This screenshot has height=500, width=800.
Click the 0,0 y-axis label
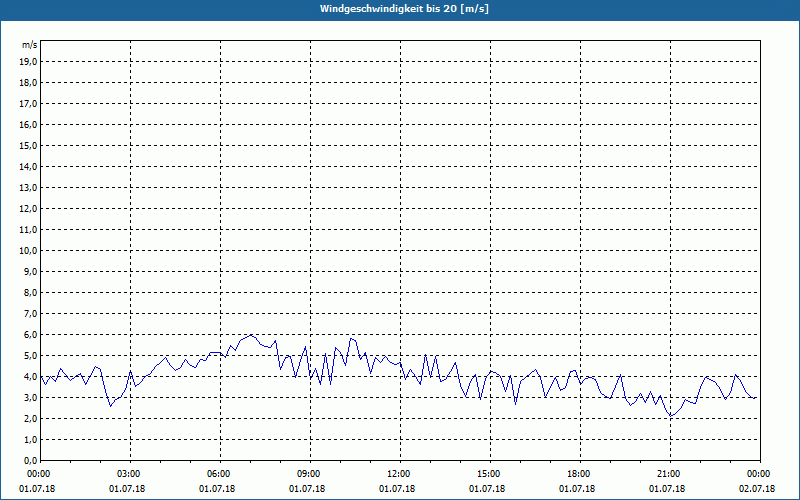tap(30, 461)
